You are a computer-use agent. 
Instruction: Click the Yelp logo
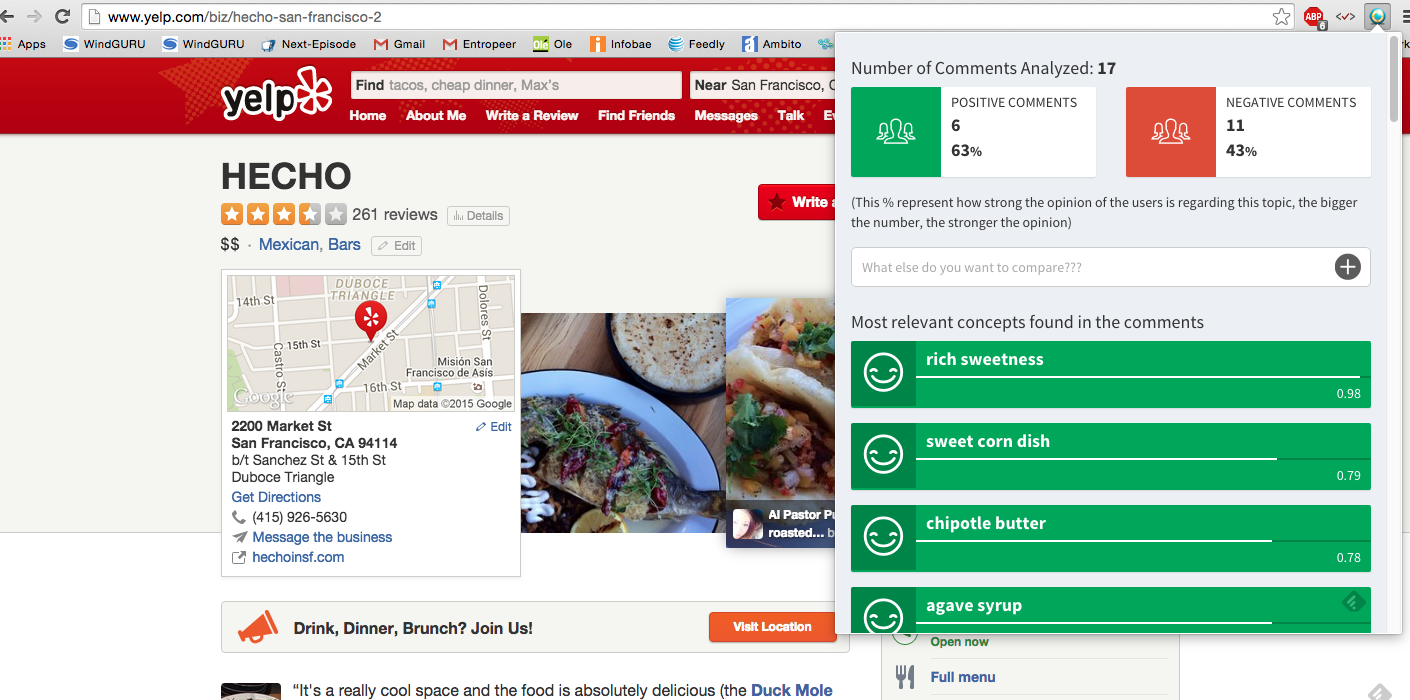tap(276, 96)
